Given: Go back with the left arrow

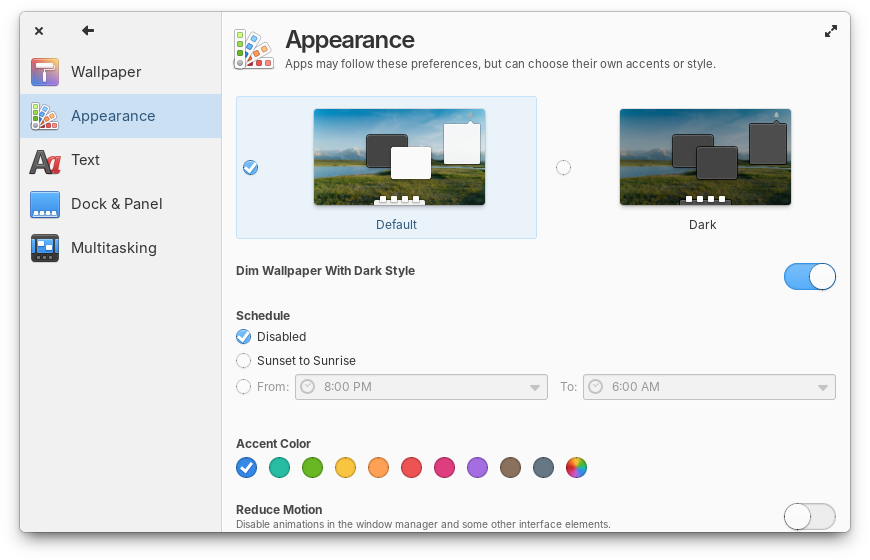Looking at the screenshot, I should point(88,31).
